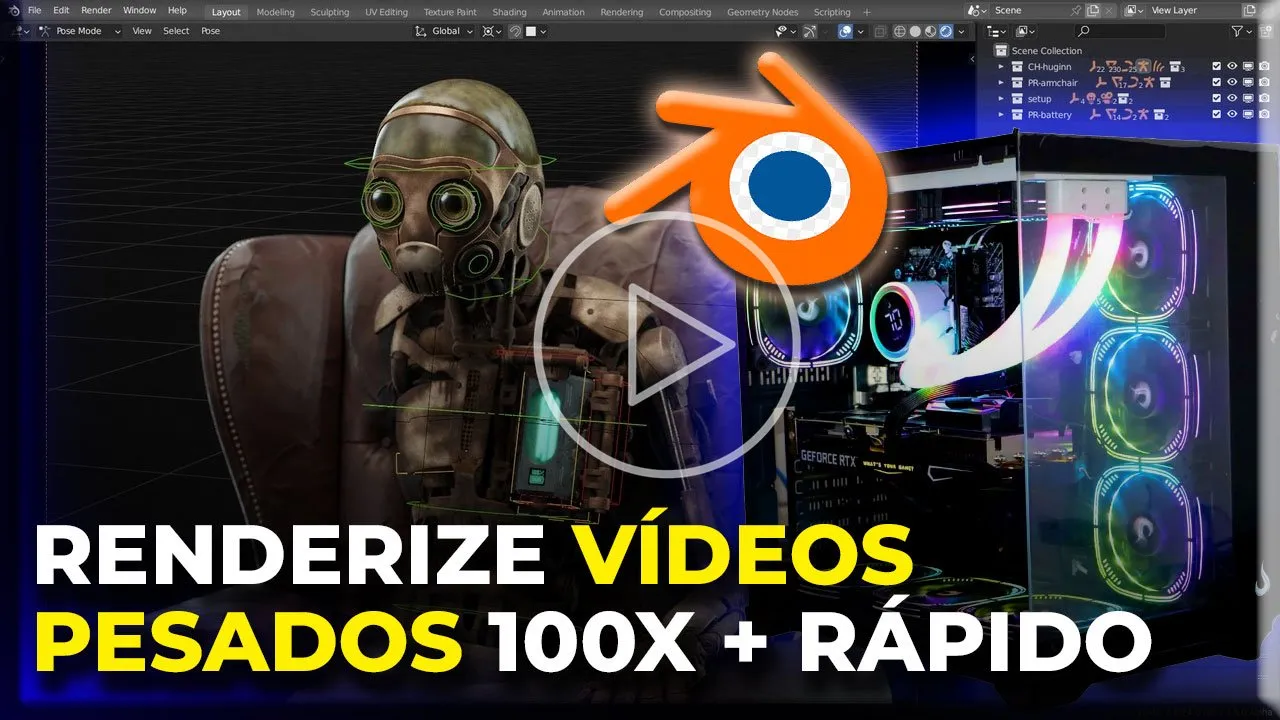1280x720 pixels.
Task: Disable PR-battery in renders via camera toggle
Action: [x=1264, y=115]
